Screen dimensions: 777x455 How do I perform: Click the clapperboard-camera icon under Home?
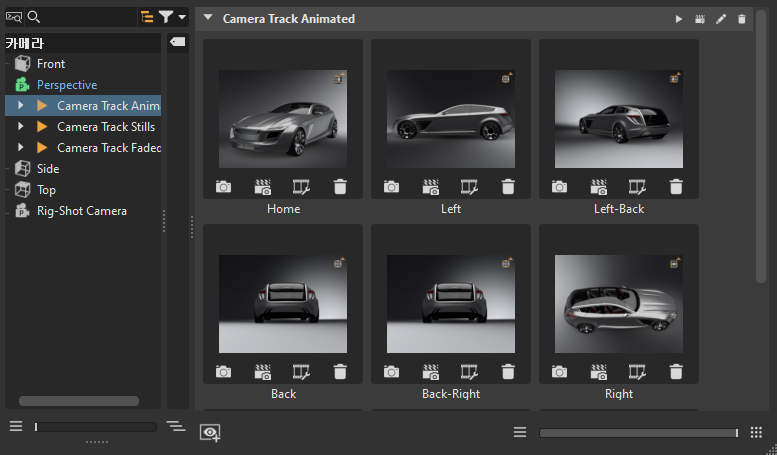click(263, 187)
